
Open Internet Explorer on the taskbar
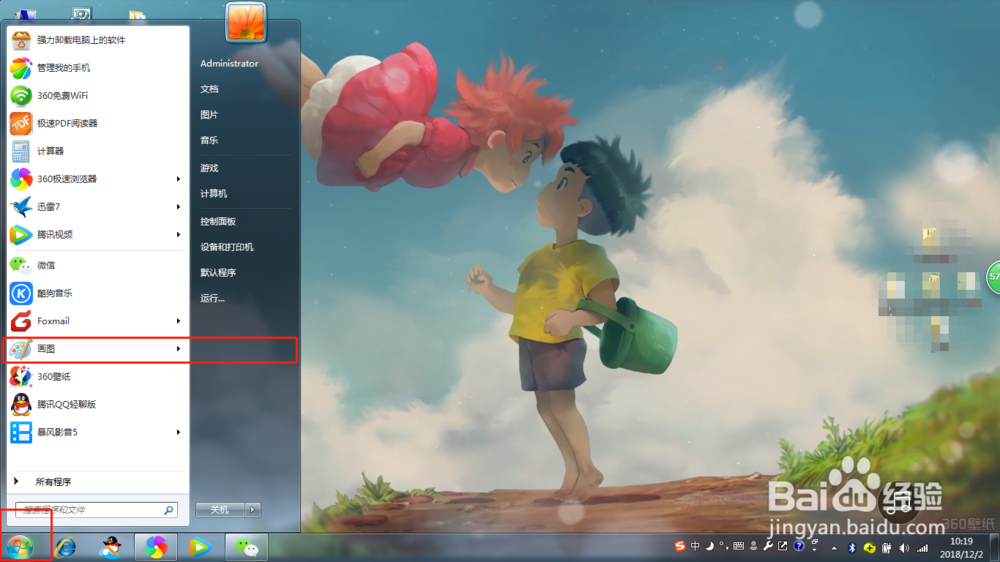pyautogui.click(x=65, y=547)
